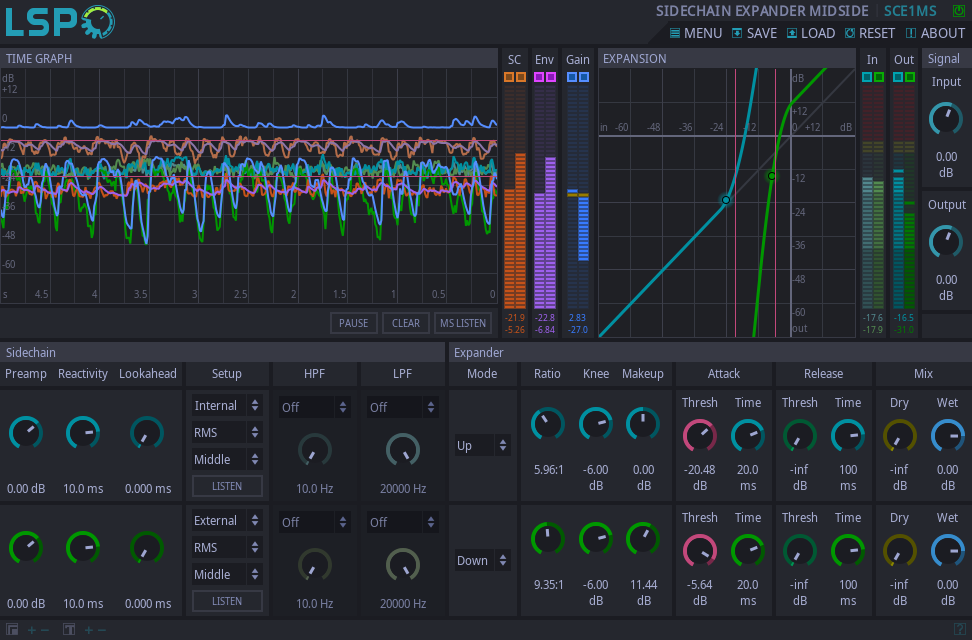Click the font scaling T icon in the bottom bar
972x640 pixels.
pyautogui.click(x=69, y=629)
